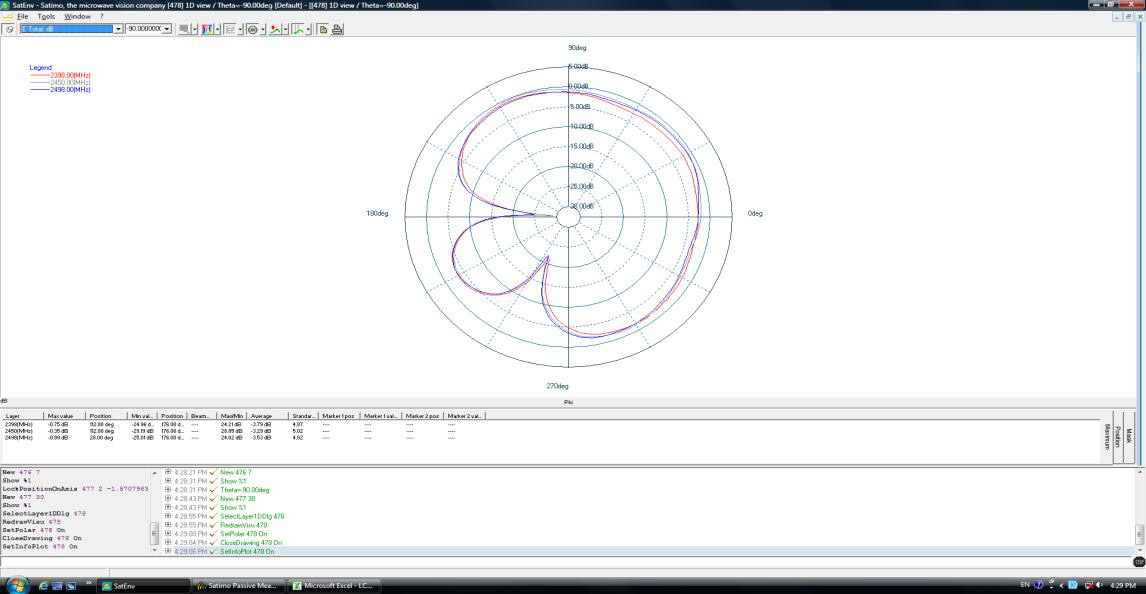This screenshot has width=1146, height=594.
Task: Expand the 'SetPolar 478 On' log entry
Action: (168, 534)
